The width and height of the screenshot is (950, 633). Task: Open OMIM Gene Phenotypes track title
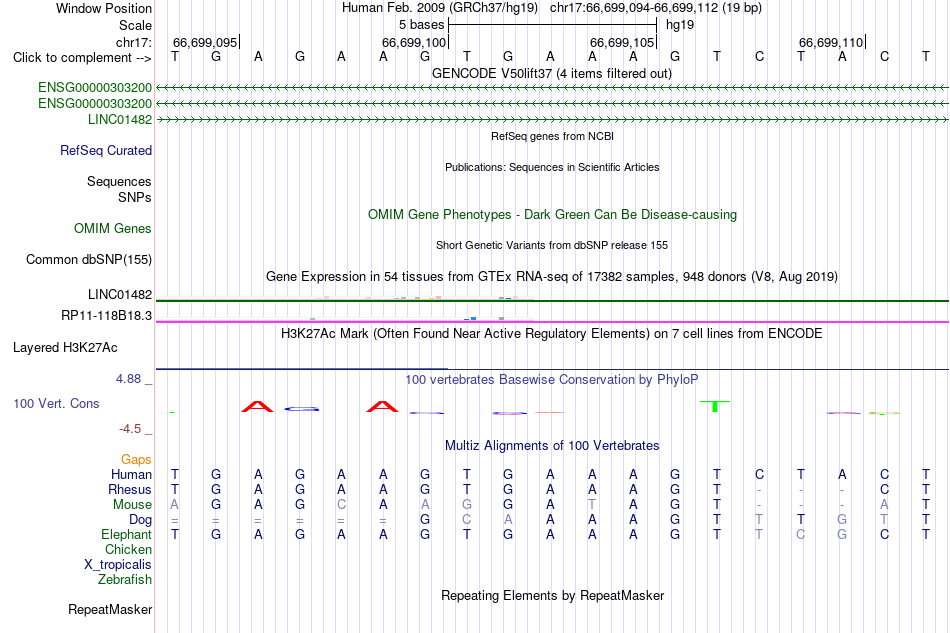click(x=552, y=214)
